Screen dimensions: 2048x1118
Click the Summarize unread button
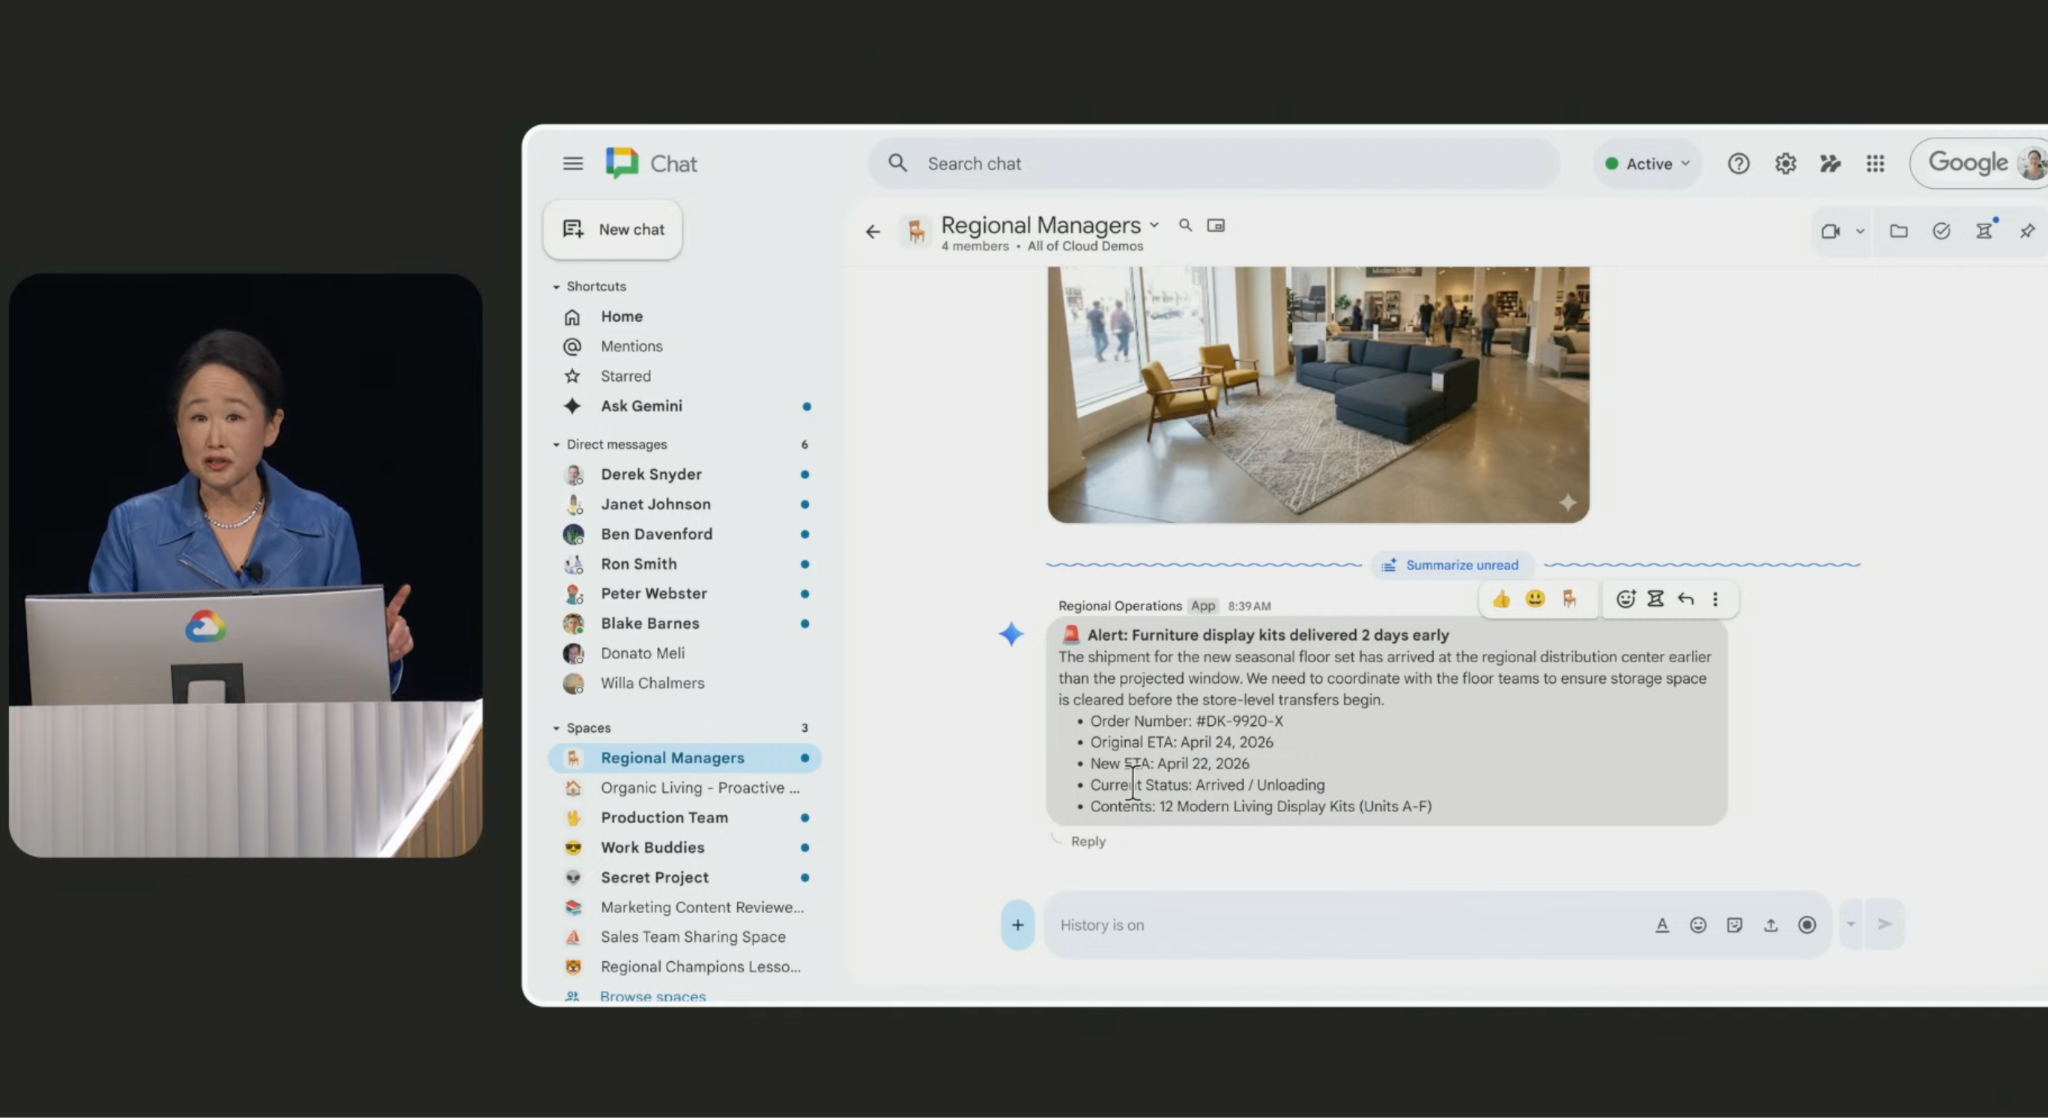coord(1452,565)
